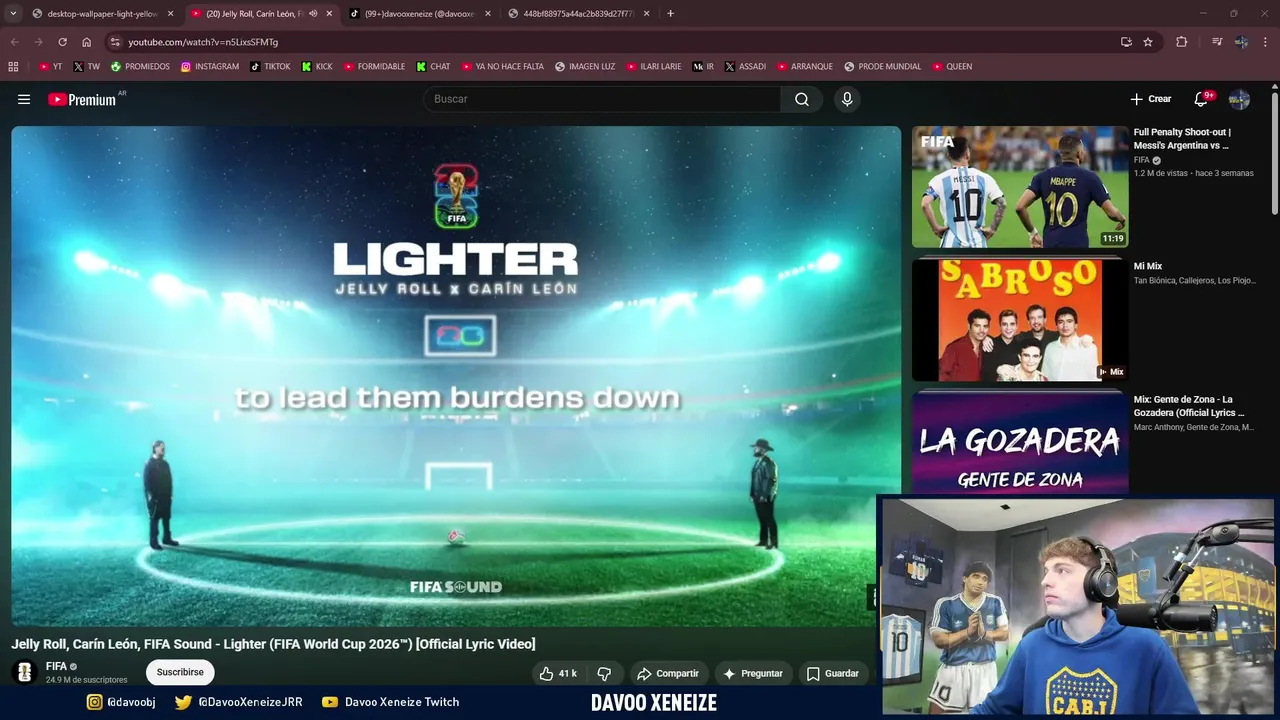
Task: Switch to desktop-wallpaper-light-yellow tab
Action: click(x=102, y=14)
